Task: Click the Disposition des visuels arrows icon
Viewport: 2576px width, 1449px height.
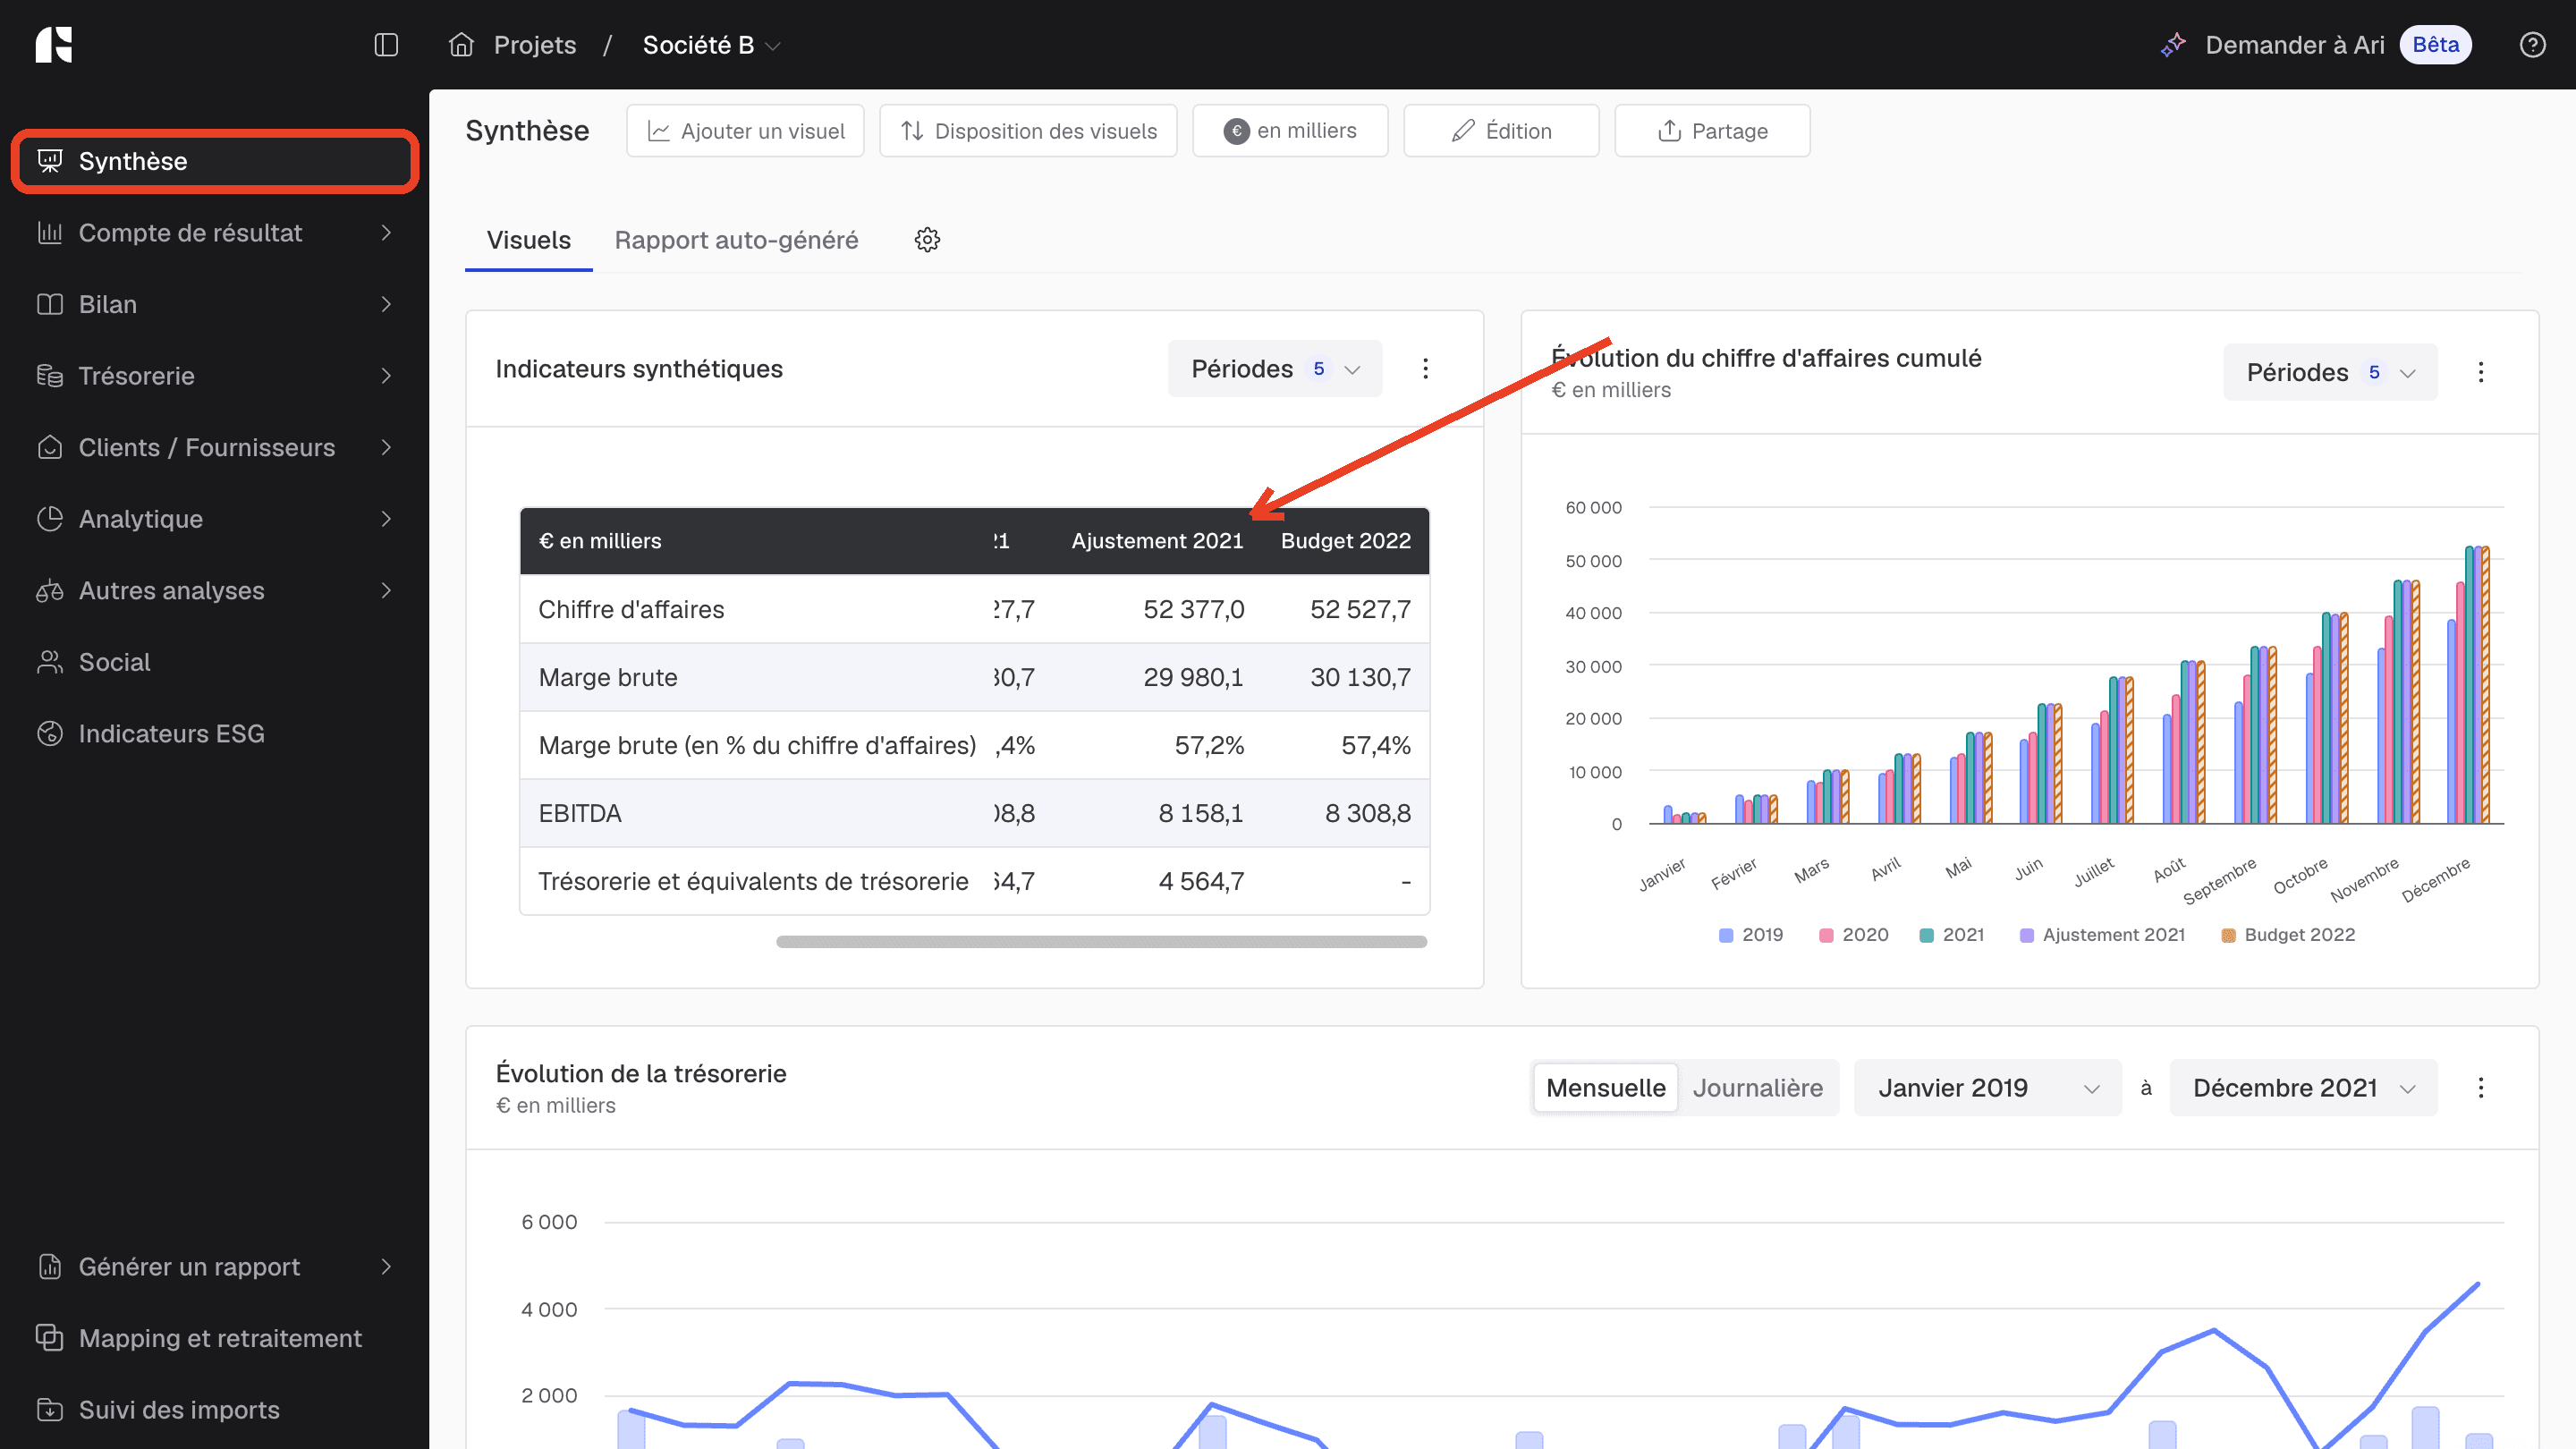Action: click(x=912, y=131)
